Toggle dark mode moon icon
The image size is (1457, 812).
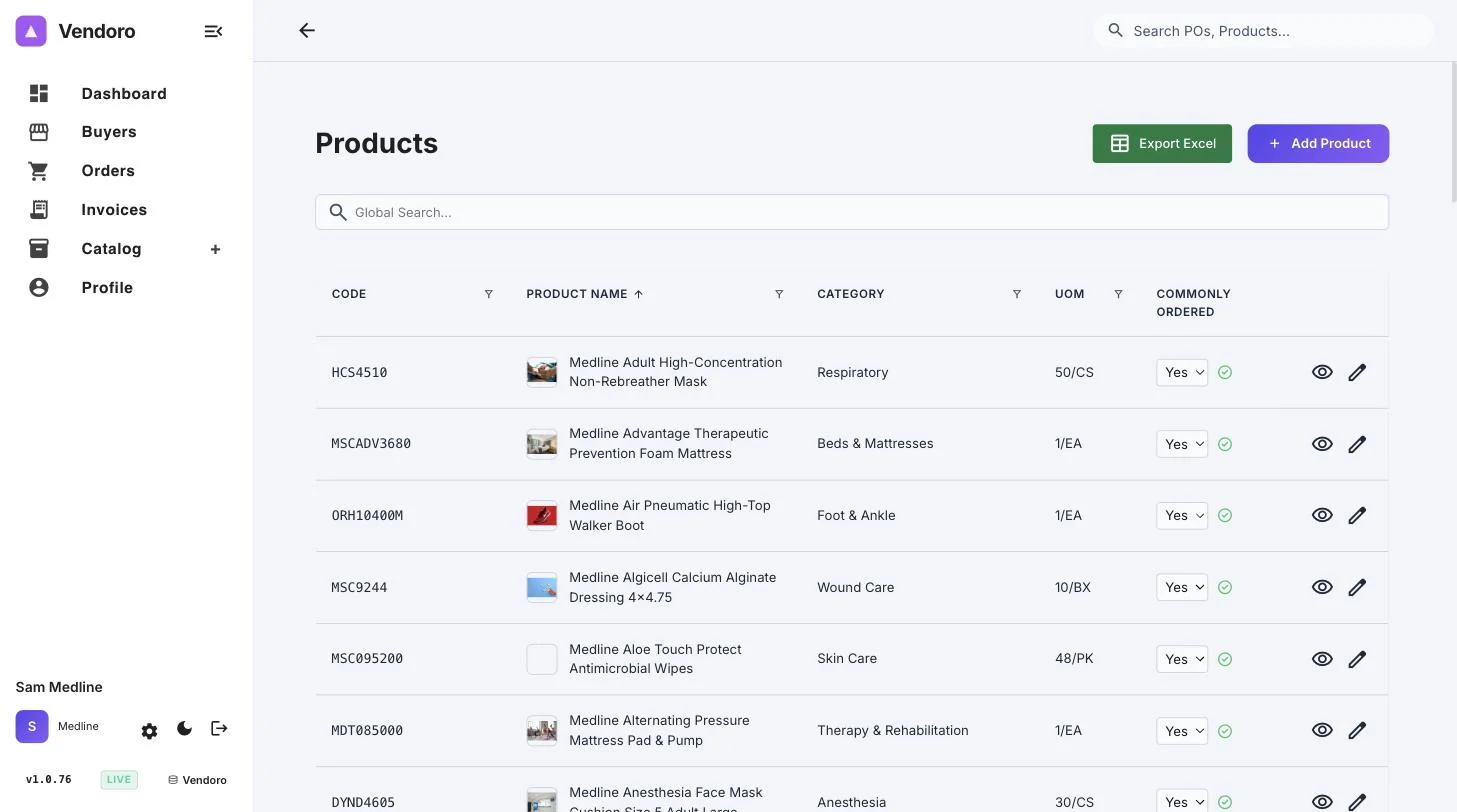(x=184, y=729)
